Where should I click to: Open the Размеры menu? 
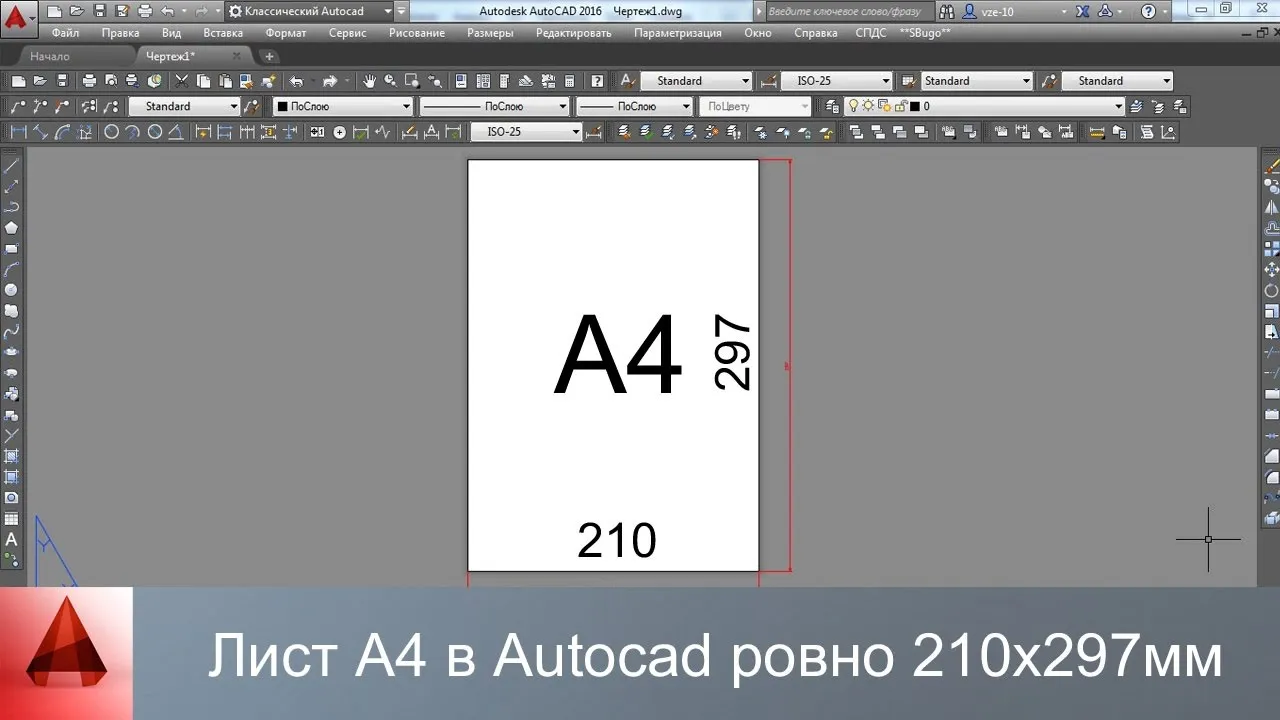(x=490, y=33)
